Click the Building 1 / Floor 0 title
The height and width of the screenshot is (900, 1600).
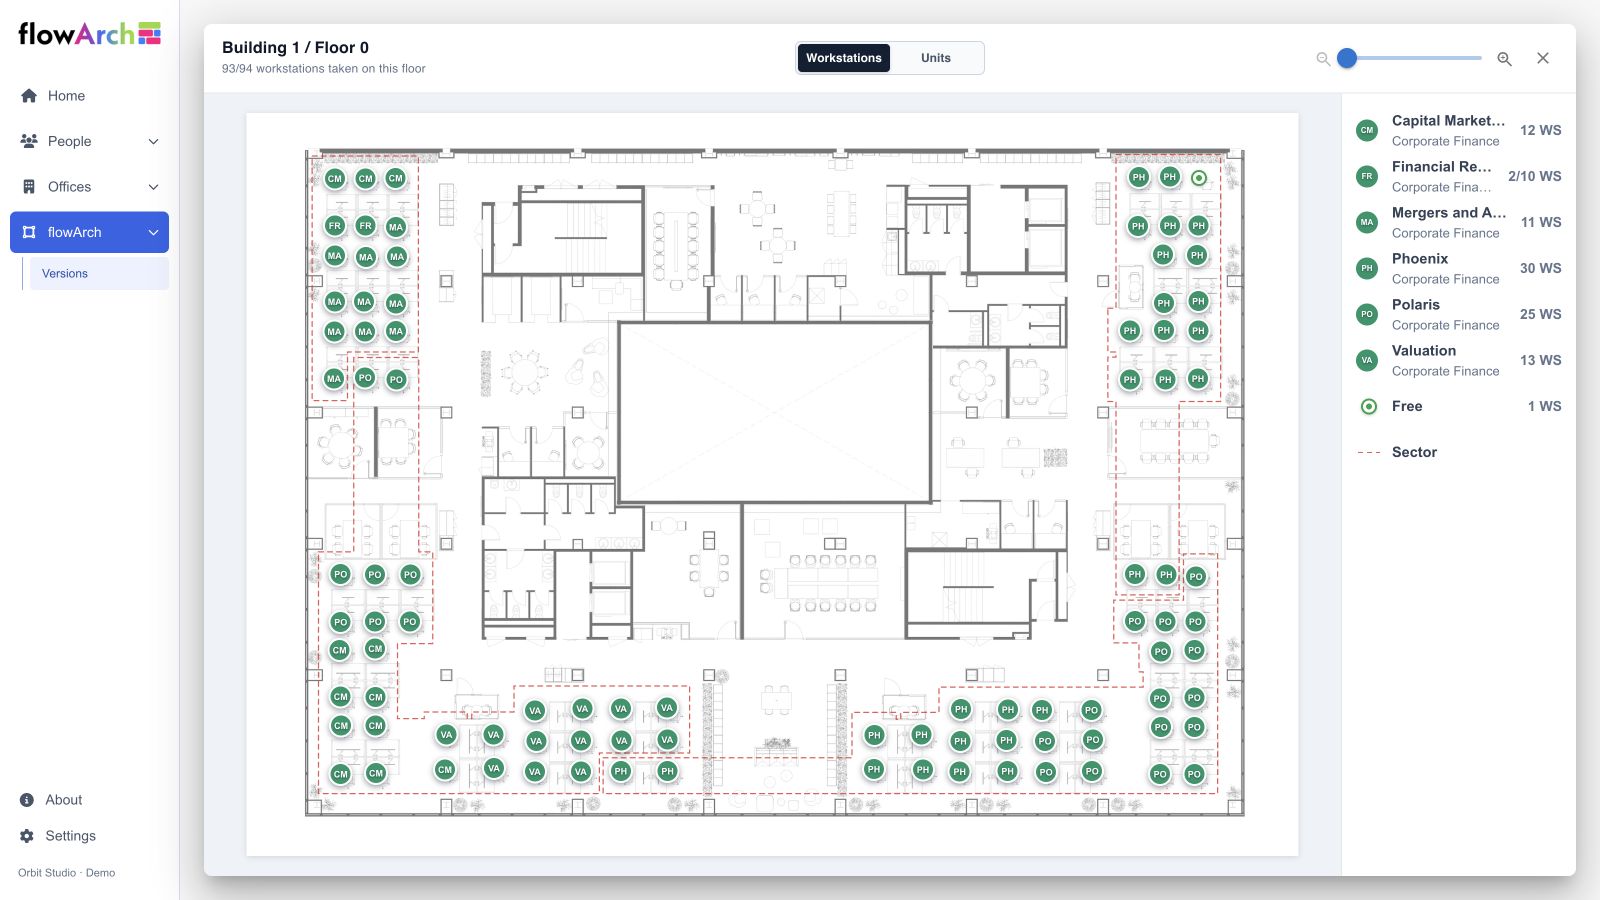295,47
